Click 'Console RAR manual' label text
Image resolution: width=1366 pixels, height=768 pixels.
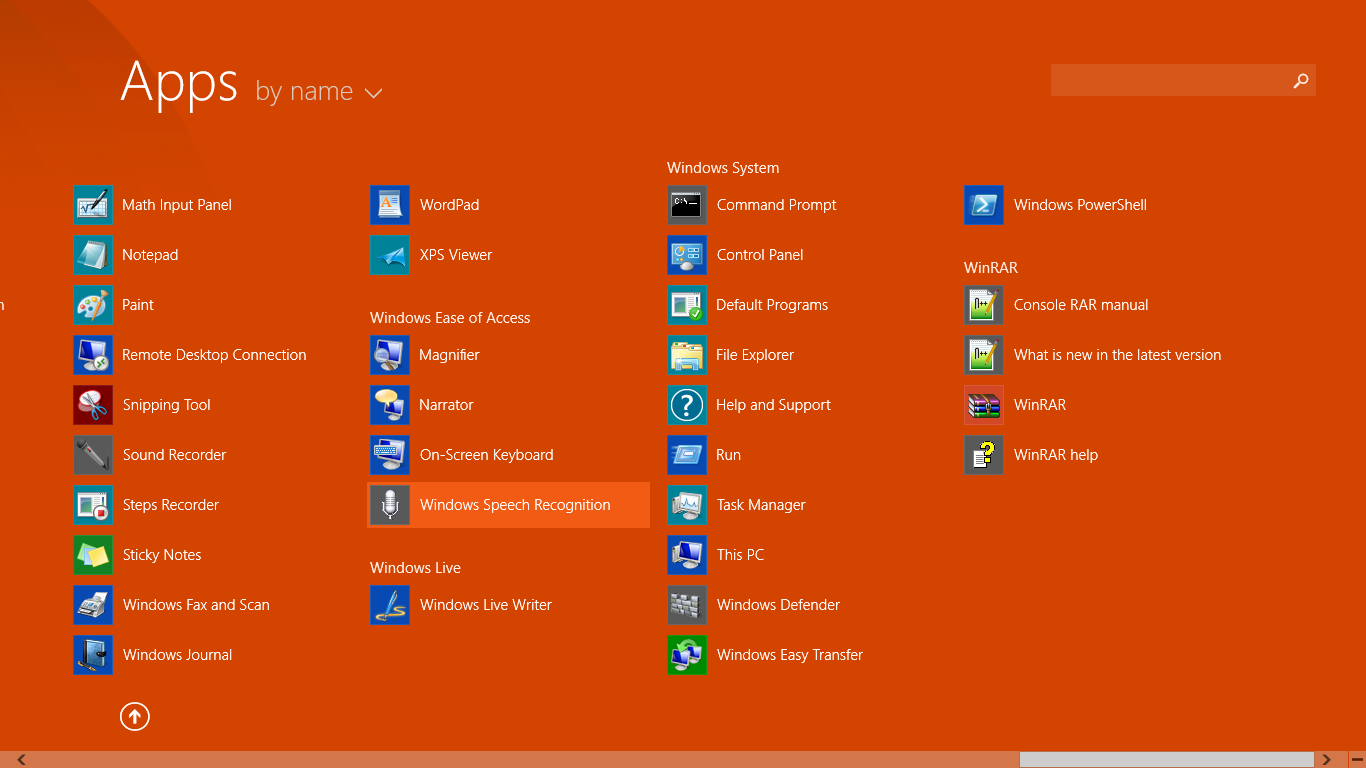coord(1081,305)
